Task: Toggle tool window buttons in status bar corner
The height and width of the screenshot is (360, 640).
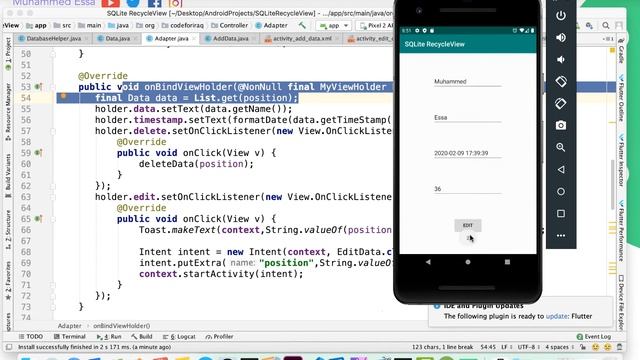Action: pos(9,347)
